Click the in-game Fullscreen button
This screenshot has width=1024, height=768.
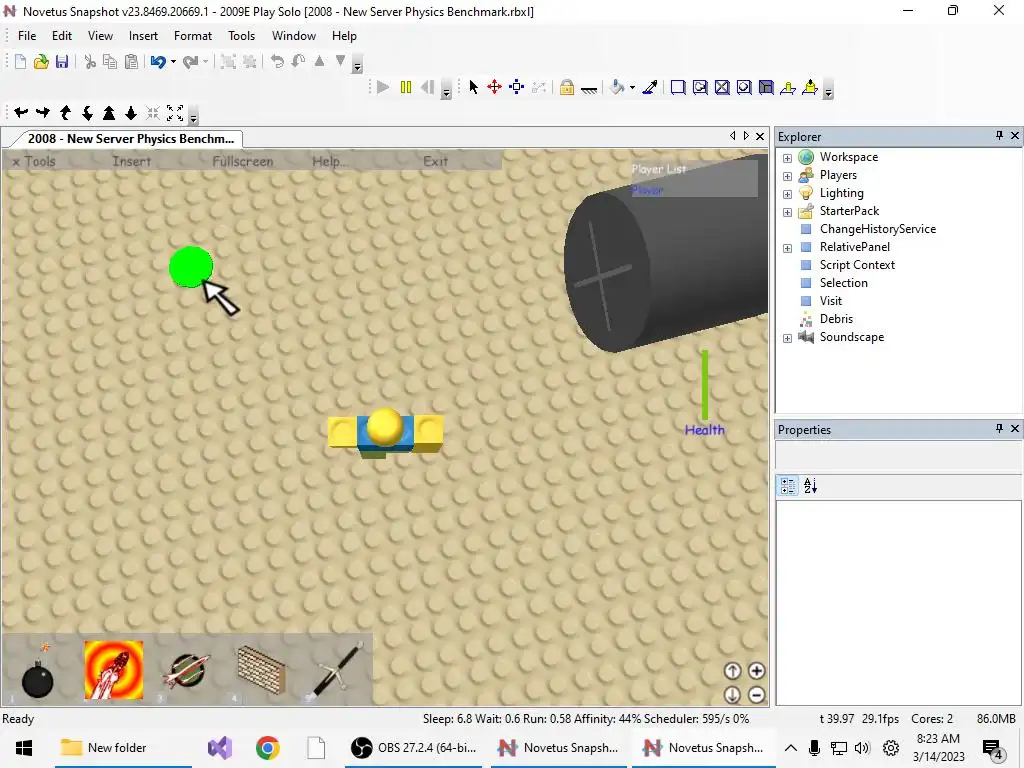pos(242,161)
